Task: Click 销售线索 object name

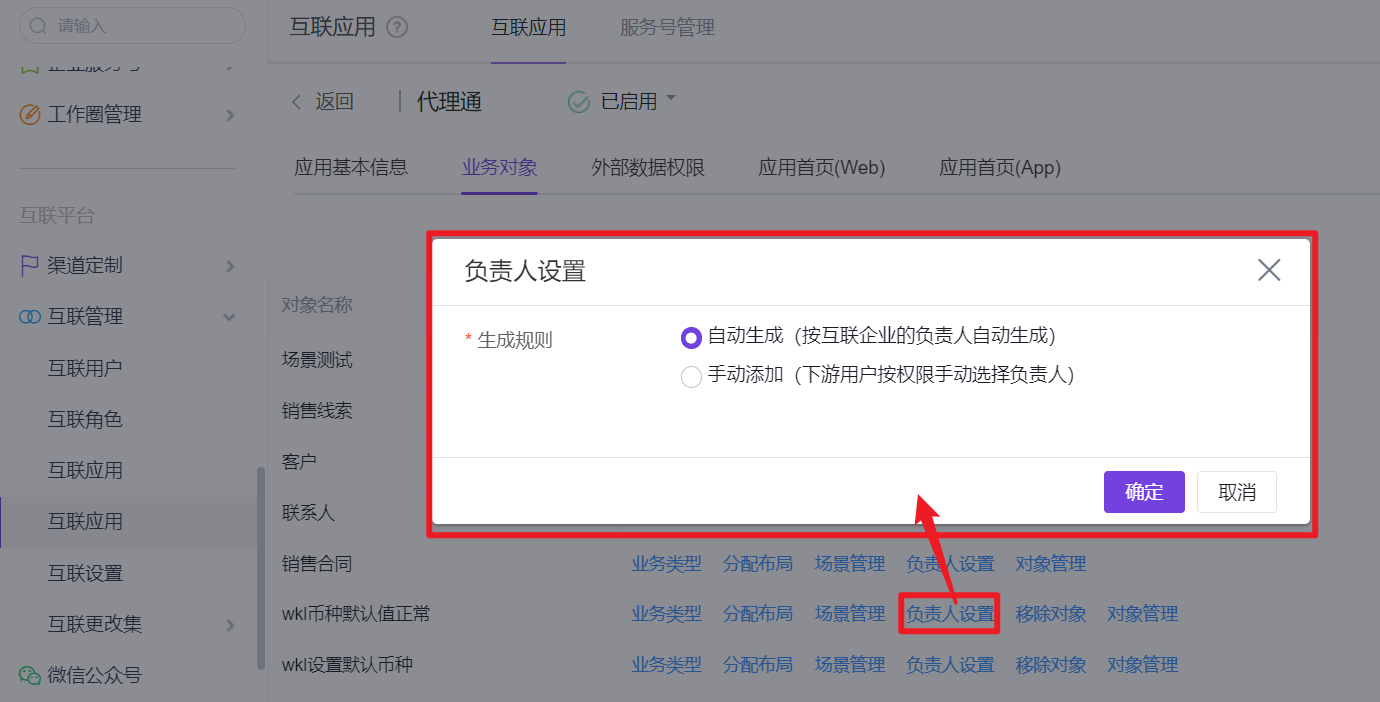Action: point(317,411)
